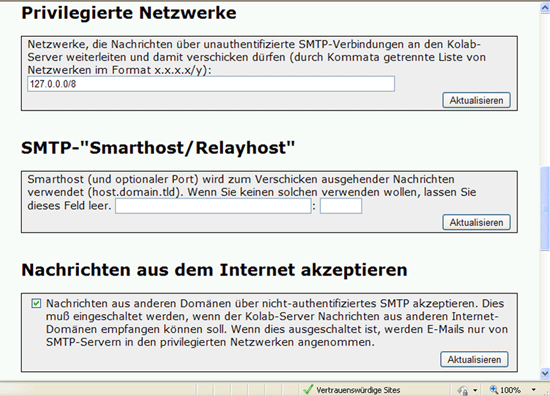
Task: Click the 'Nachrichten aus dem Internet akzeptieren' heading
Action: [x=214, y=270]
